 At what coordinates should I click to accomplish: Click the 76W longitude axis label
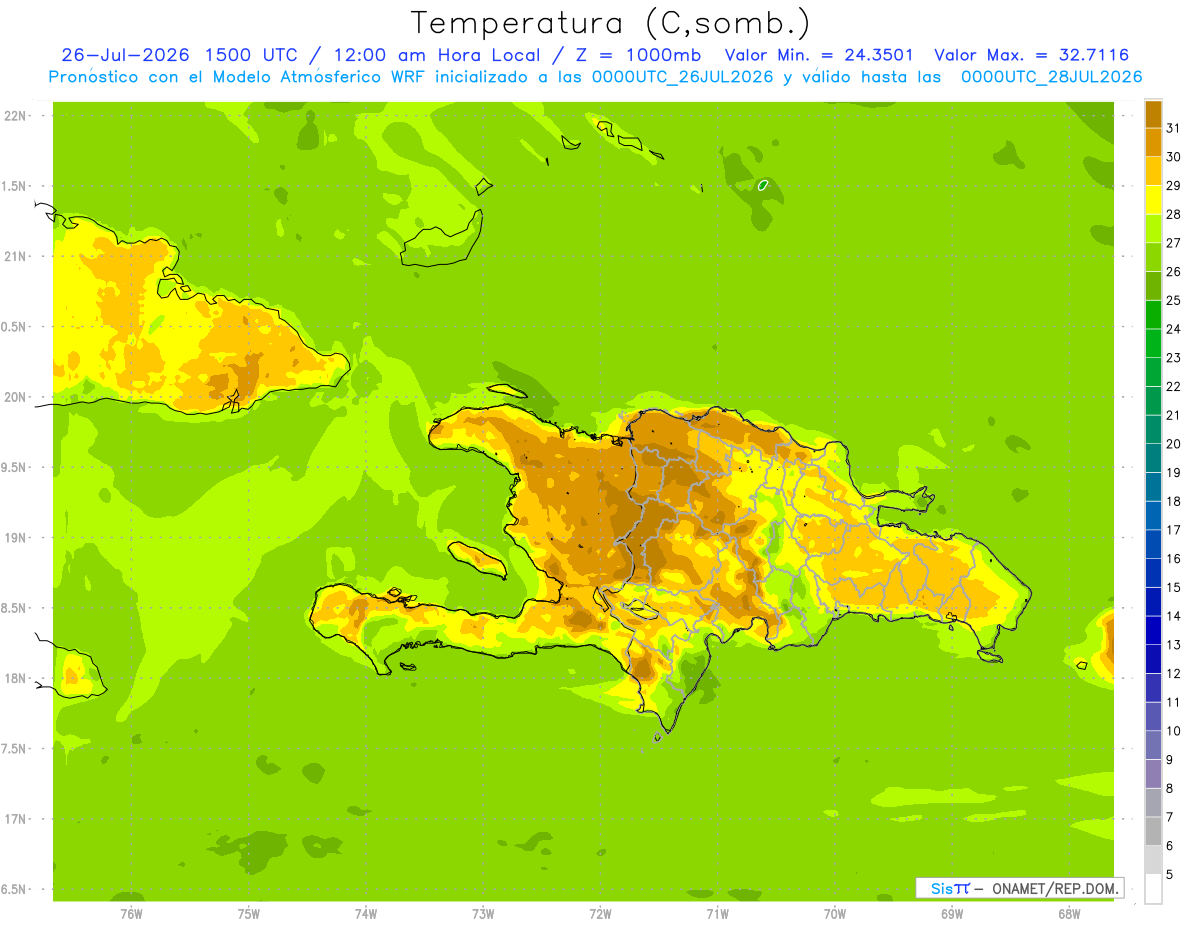(131, 913)
